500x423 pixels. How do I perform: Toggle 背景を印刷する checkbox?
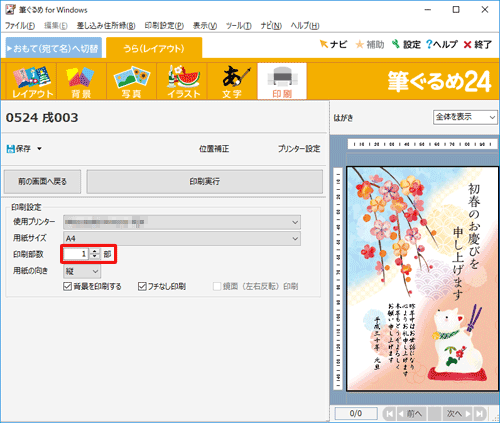click(x=67, y=286)
